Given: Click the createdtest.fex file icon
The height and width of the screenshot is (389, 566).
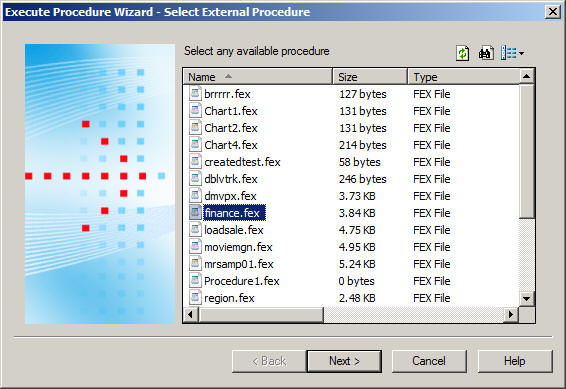Looking at the screenshot, I should coord(195,162).
